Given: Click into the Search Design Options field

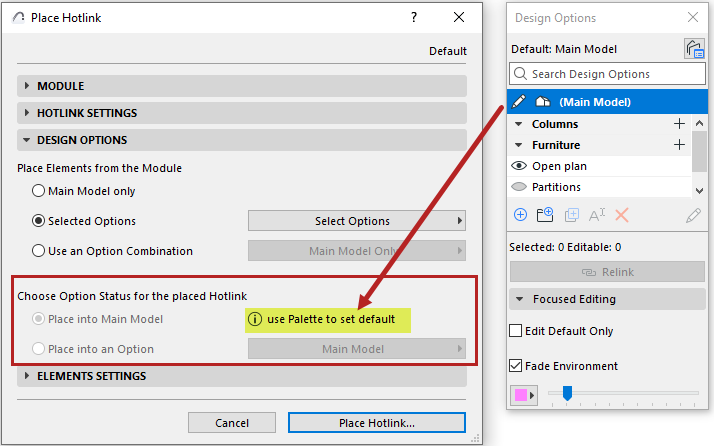Looking at the screenshot, I should click(607, 73).
